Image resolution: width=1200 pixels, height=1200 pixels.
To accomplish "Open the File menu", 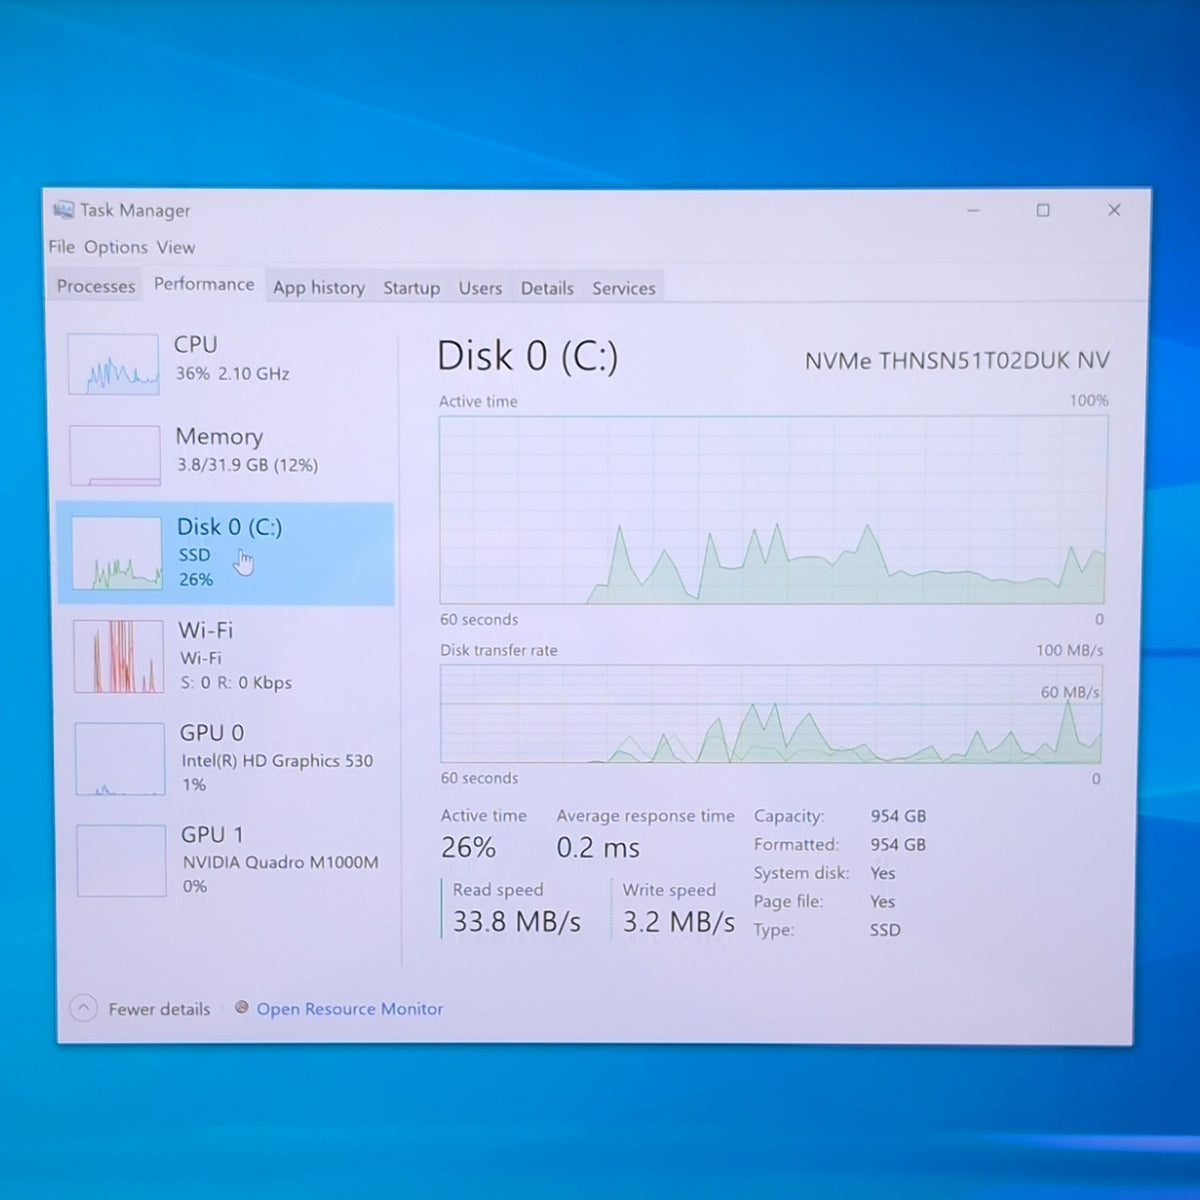I will tap(61, 247).
